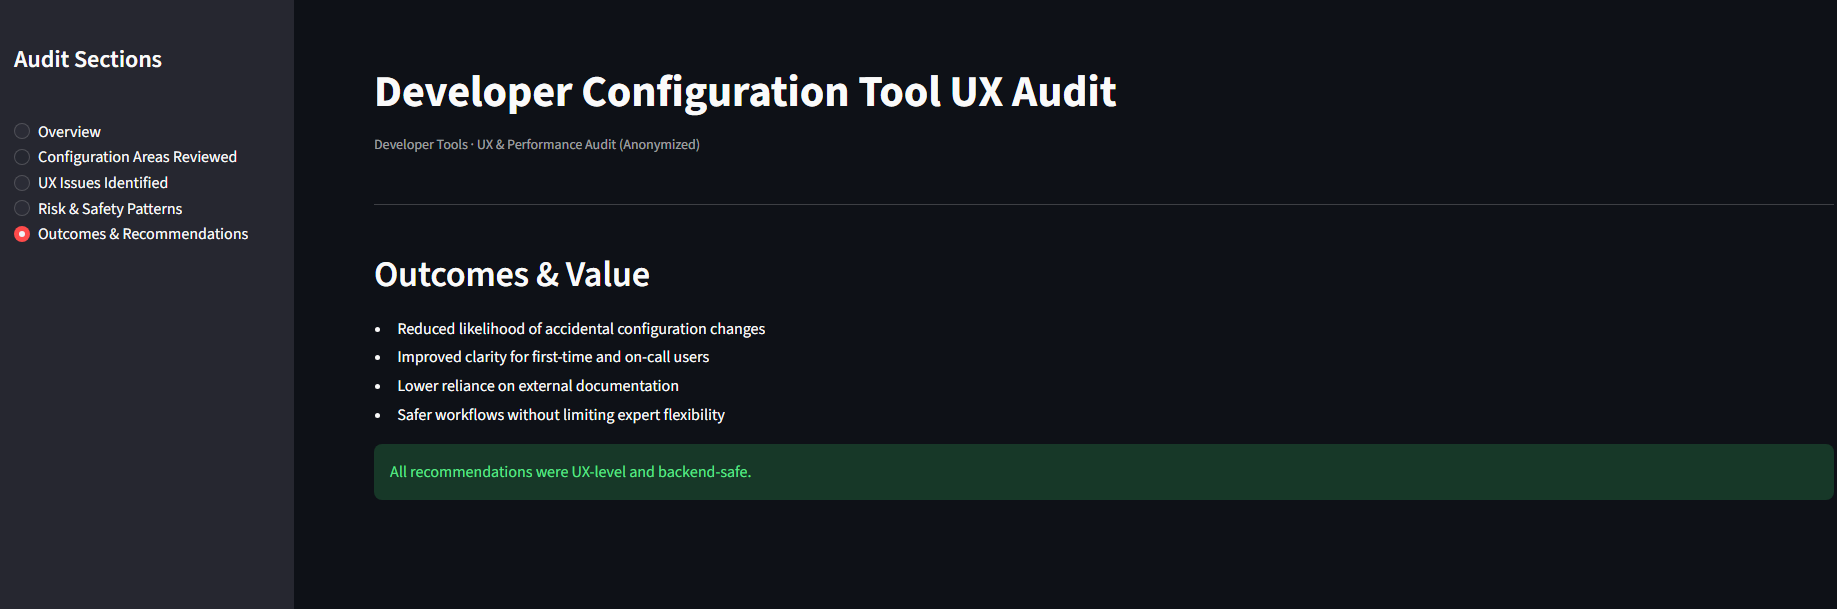Viewport: 1837px width, 609px height.
Task: Click the Outcomes & Recommendations label text
Action: pyautogui.click(x=143, y=234)
